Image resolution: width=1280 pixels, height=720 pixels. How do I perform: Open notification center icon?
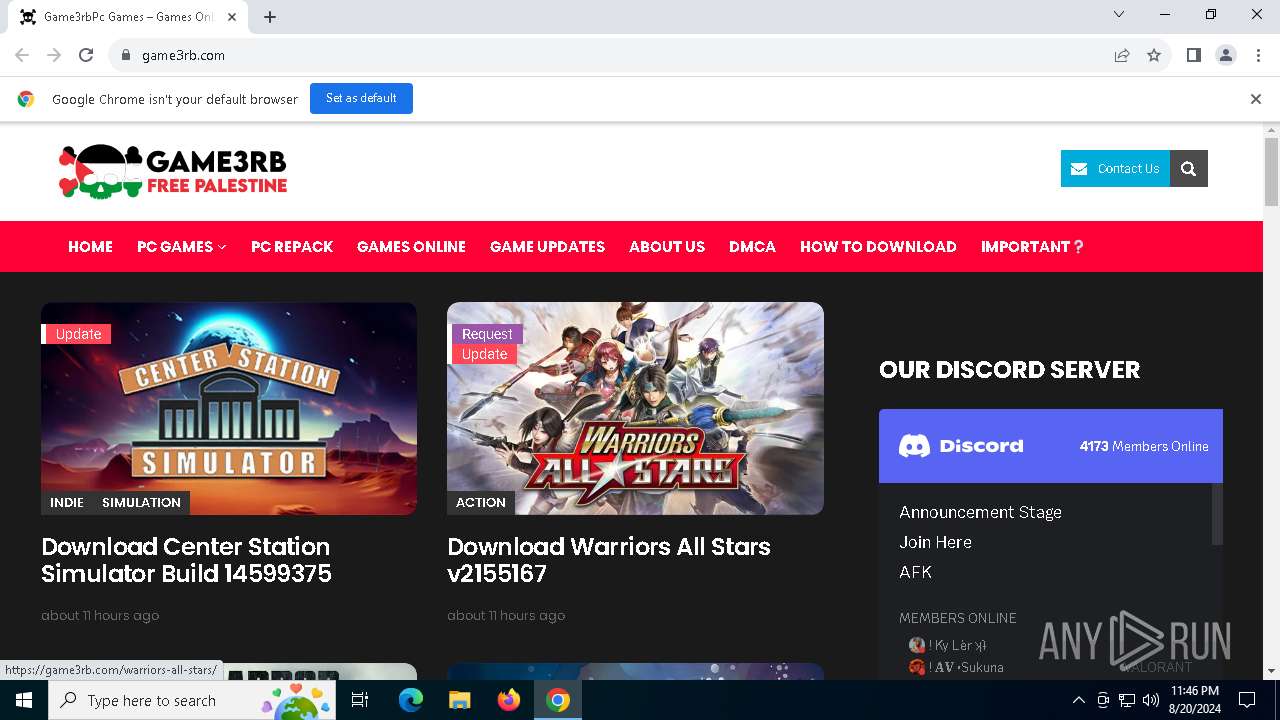(1247, 700)
